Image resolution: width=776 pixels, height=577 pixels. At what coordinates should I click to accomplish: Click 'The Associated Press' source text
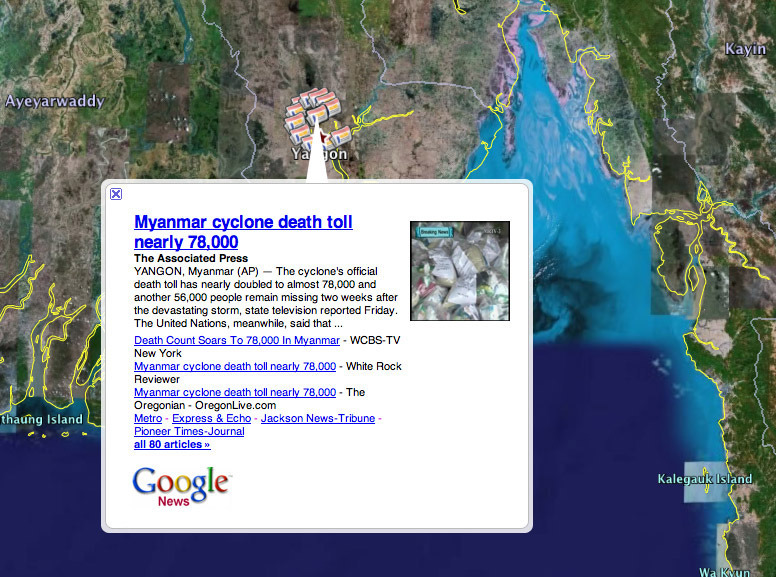coord(191,258)
